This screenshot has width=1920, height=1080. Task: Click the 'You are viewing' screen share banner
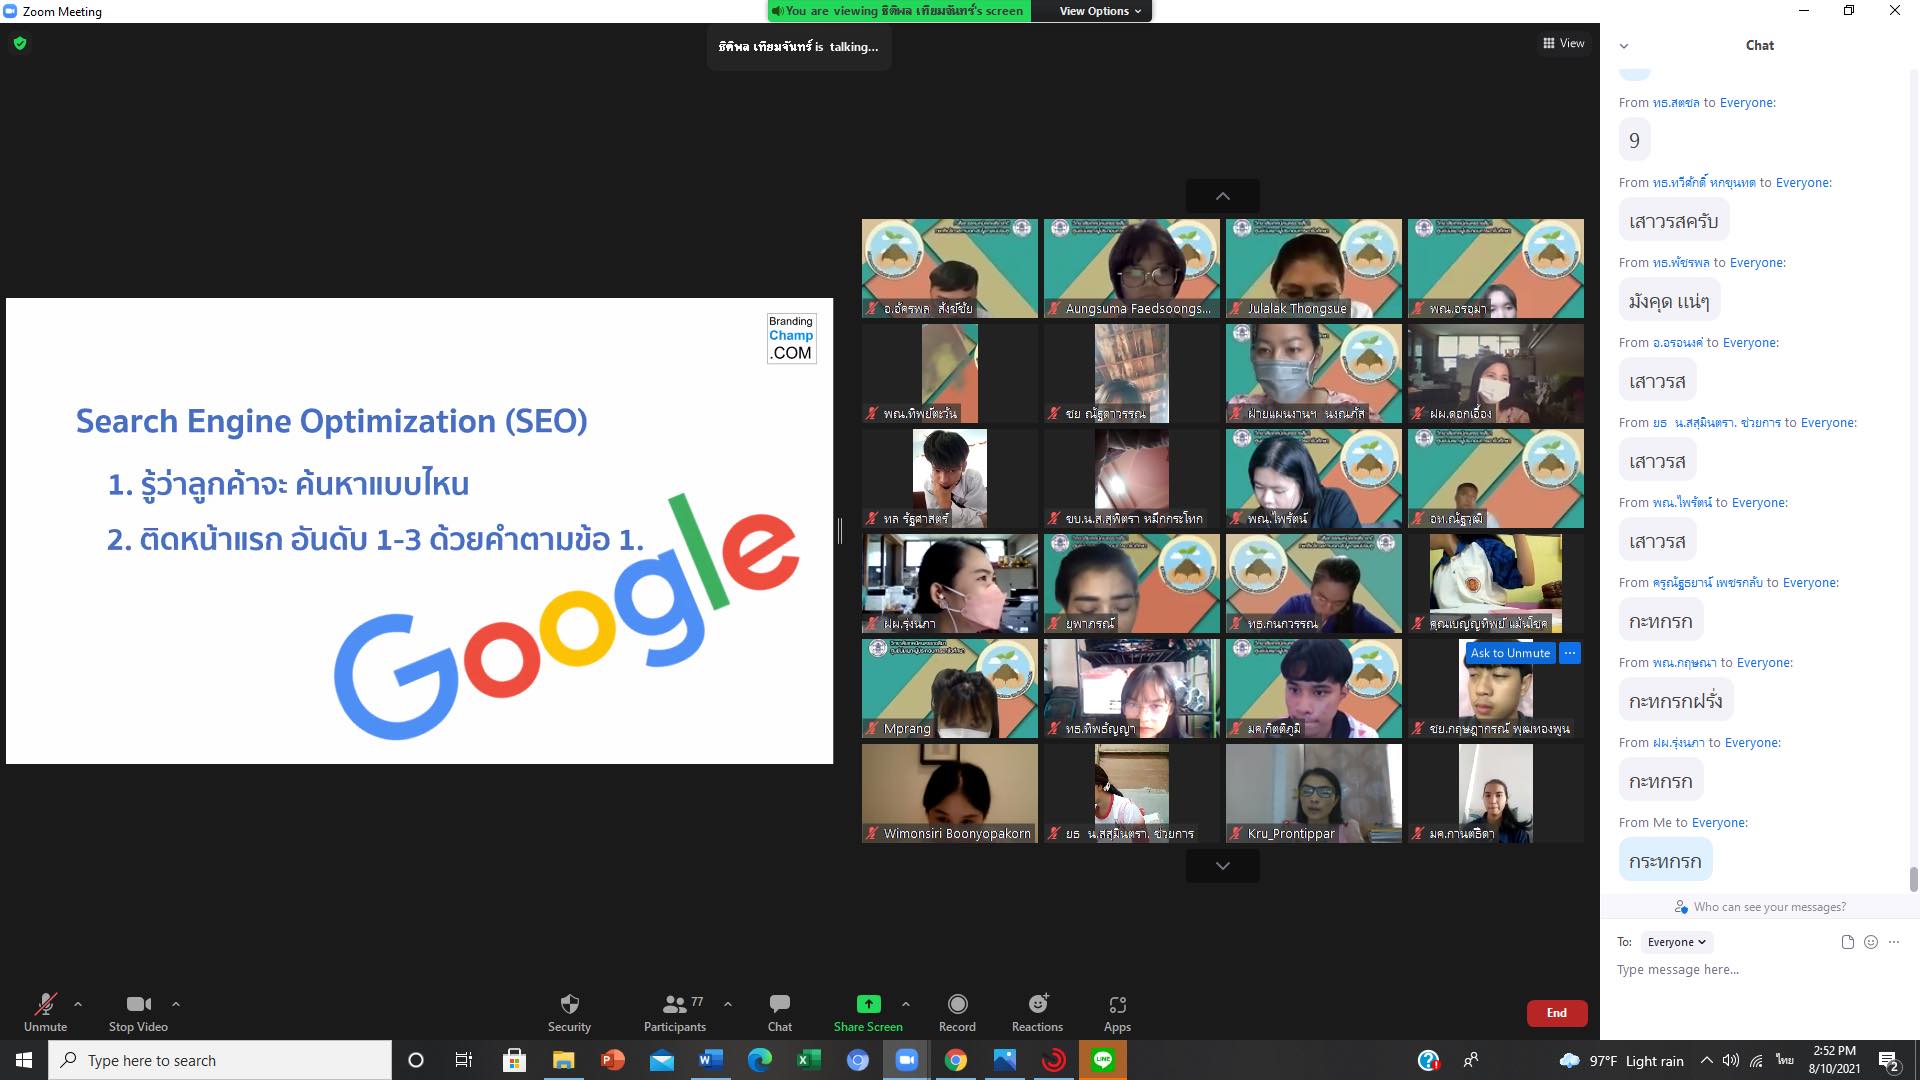[x=898, y=11]
